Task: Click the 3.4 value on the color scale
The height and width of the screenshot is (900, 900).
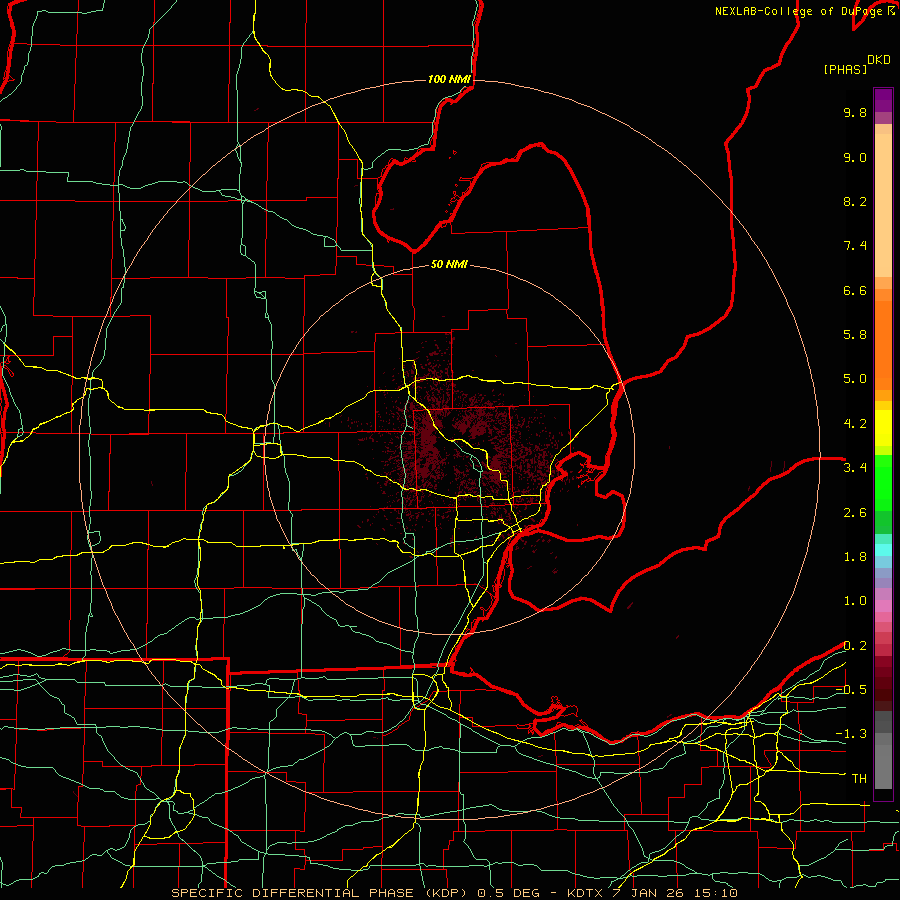Action: tap(855, 468)
